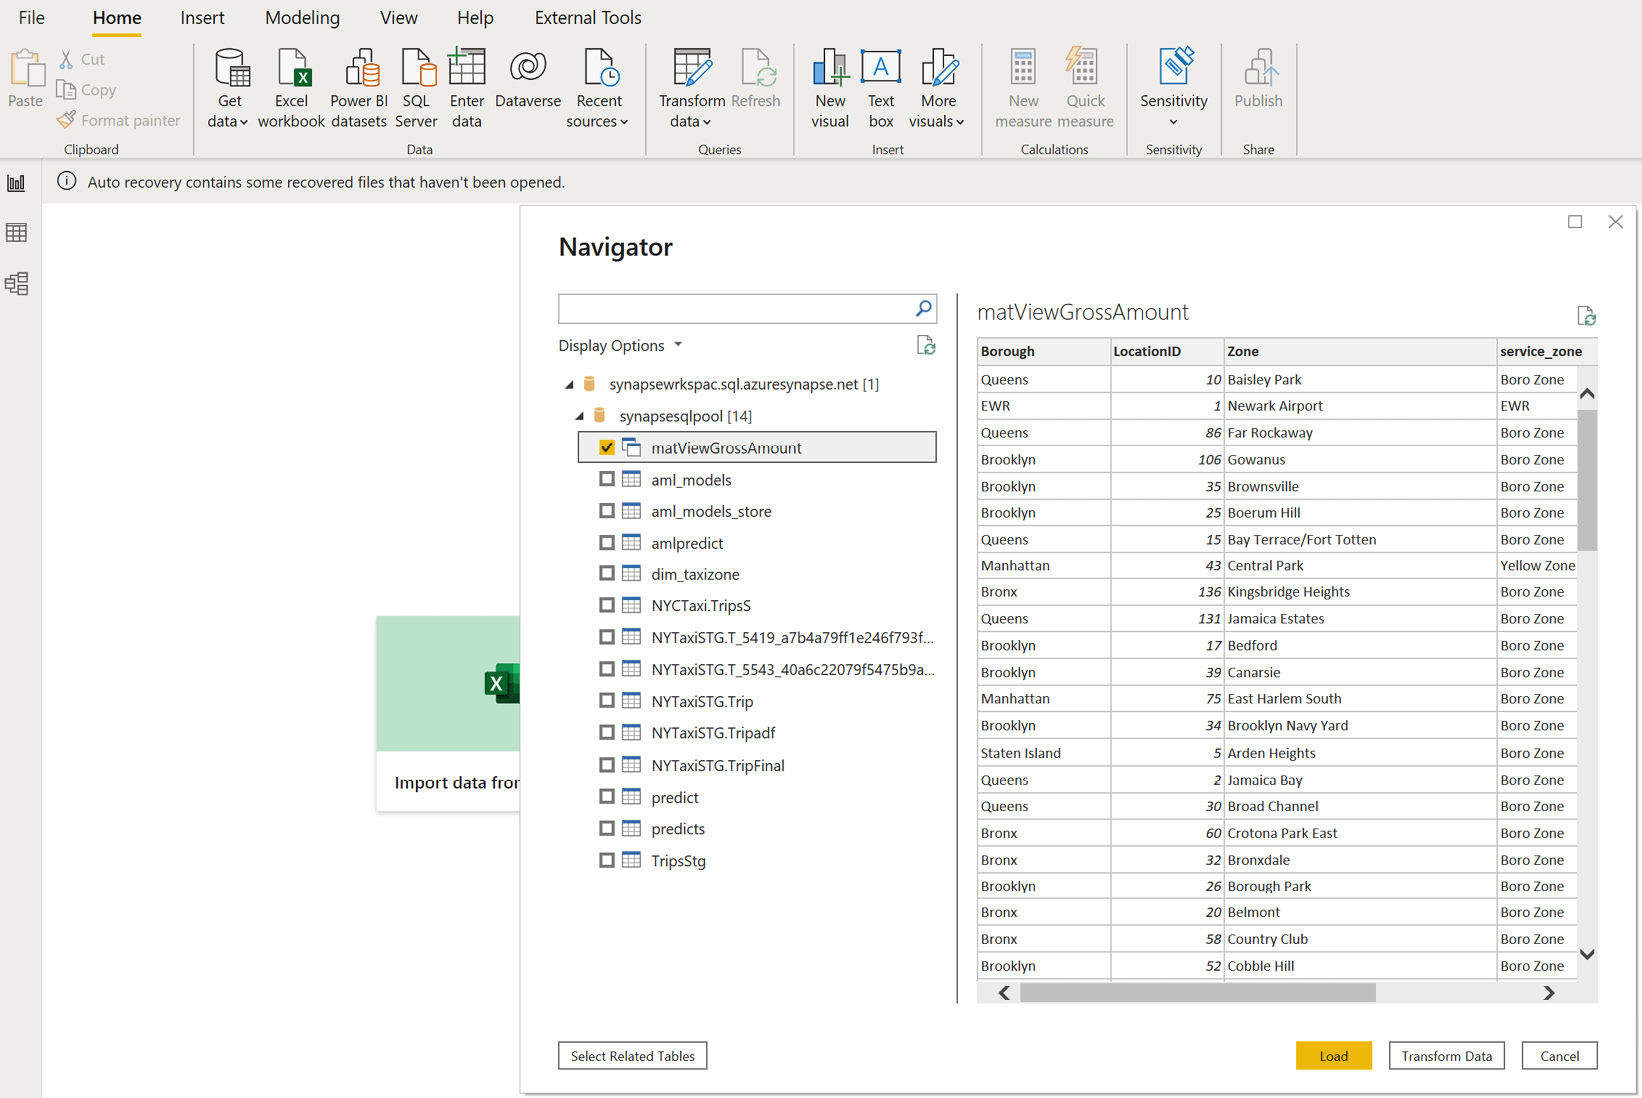This screenshot has width=1642, height=1098.
Task: Check the TripsStg table
Action: tap(607, 860)
